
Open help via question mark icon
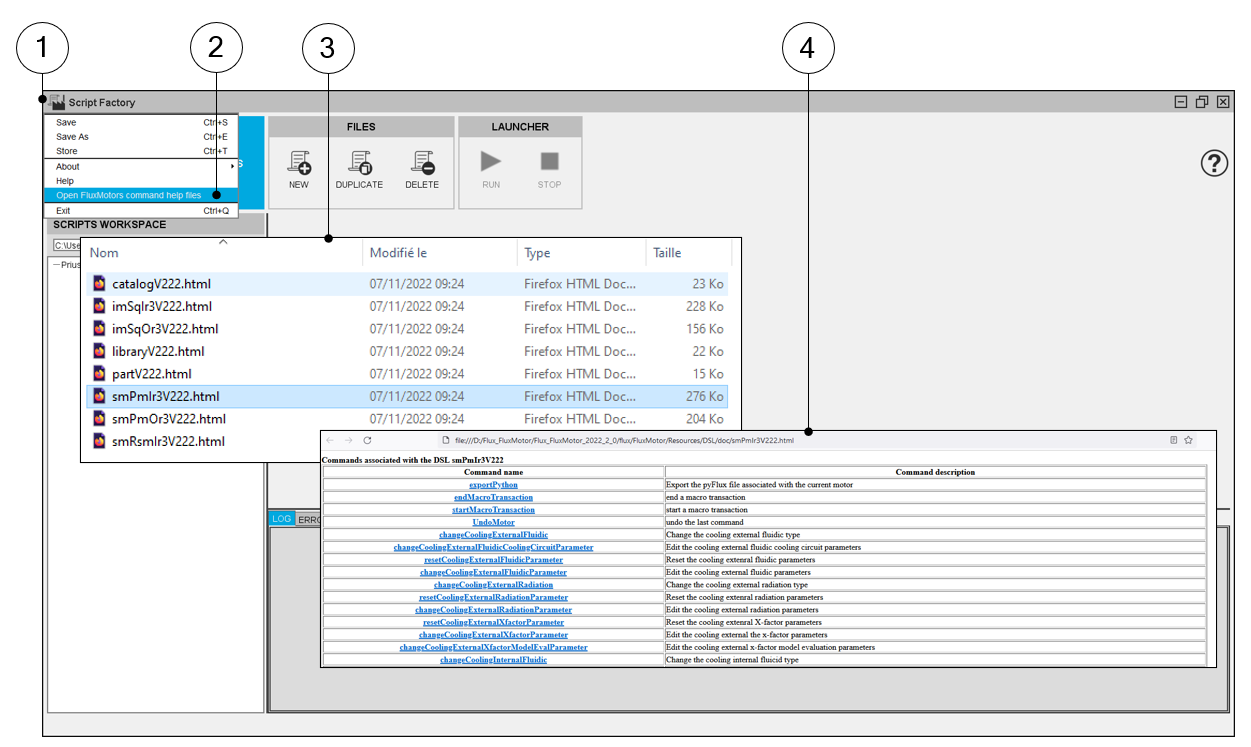[1213, 164]
